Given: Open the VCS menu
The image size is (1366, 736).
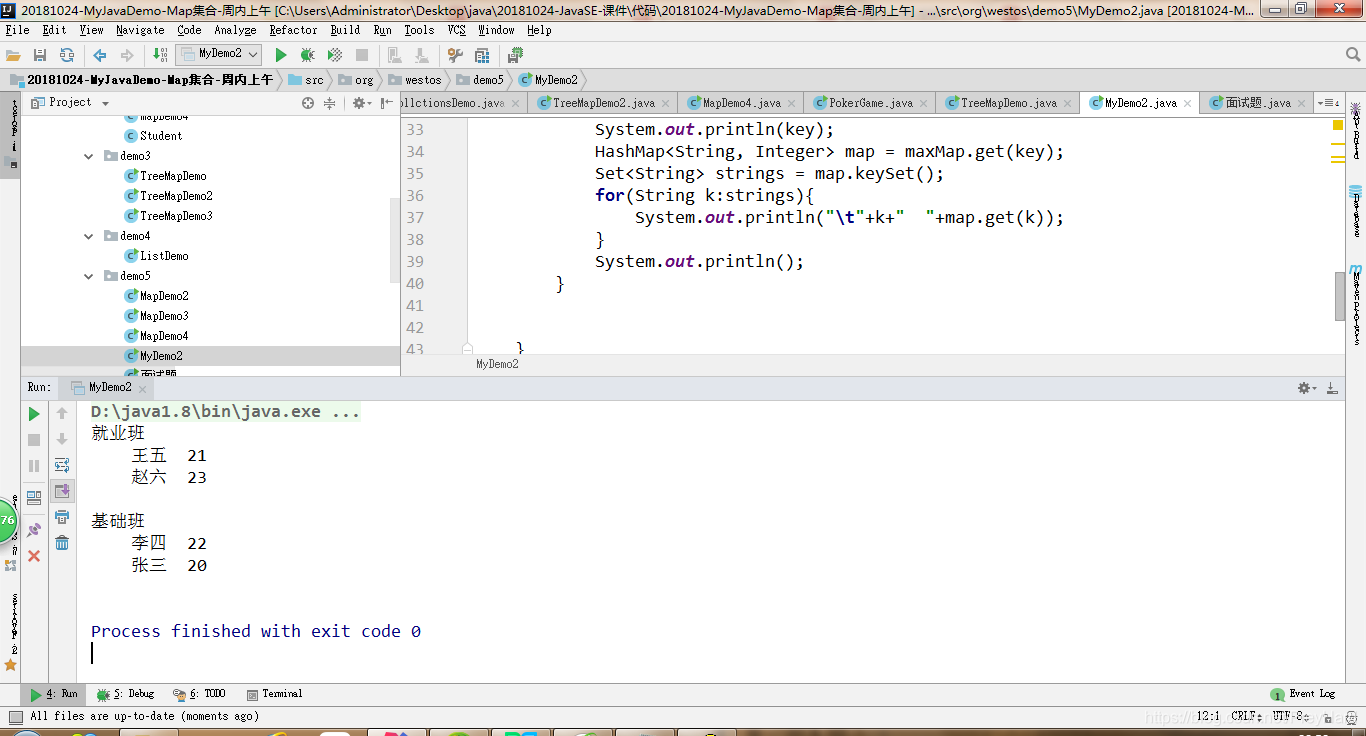Looking at the screenshot, I should [x=456, y=30].
